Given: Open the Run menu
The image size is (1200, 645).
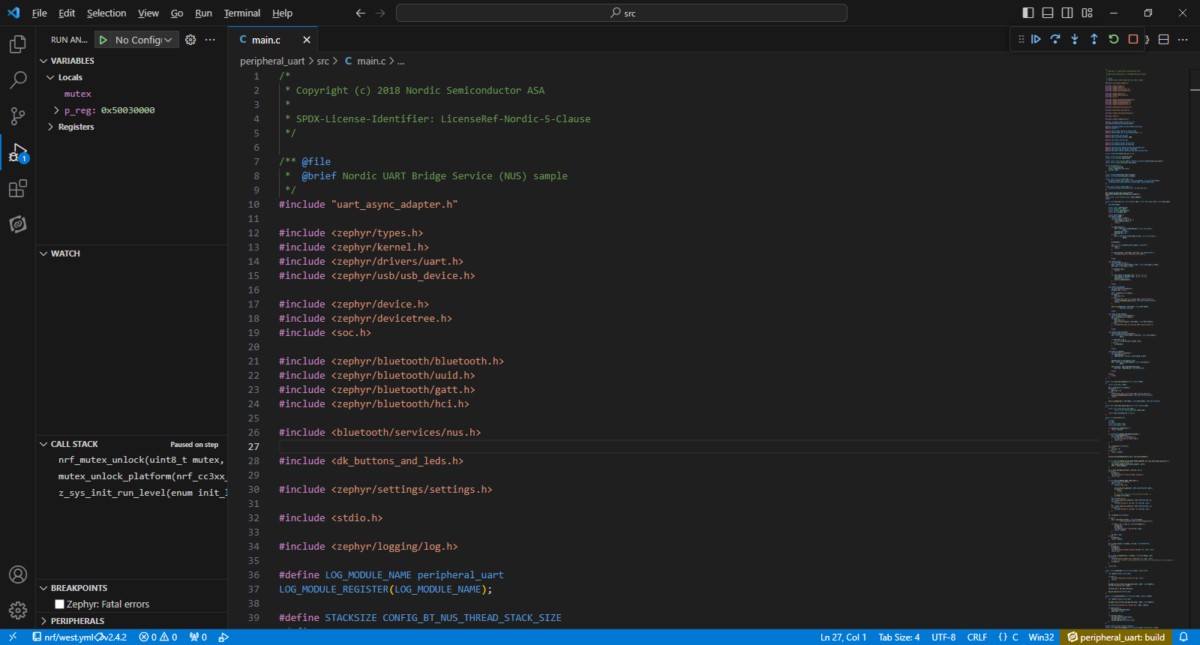Looking at the screenshot, I should pyautogui.click(x=204, y=13).
